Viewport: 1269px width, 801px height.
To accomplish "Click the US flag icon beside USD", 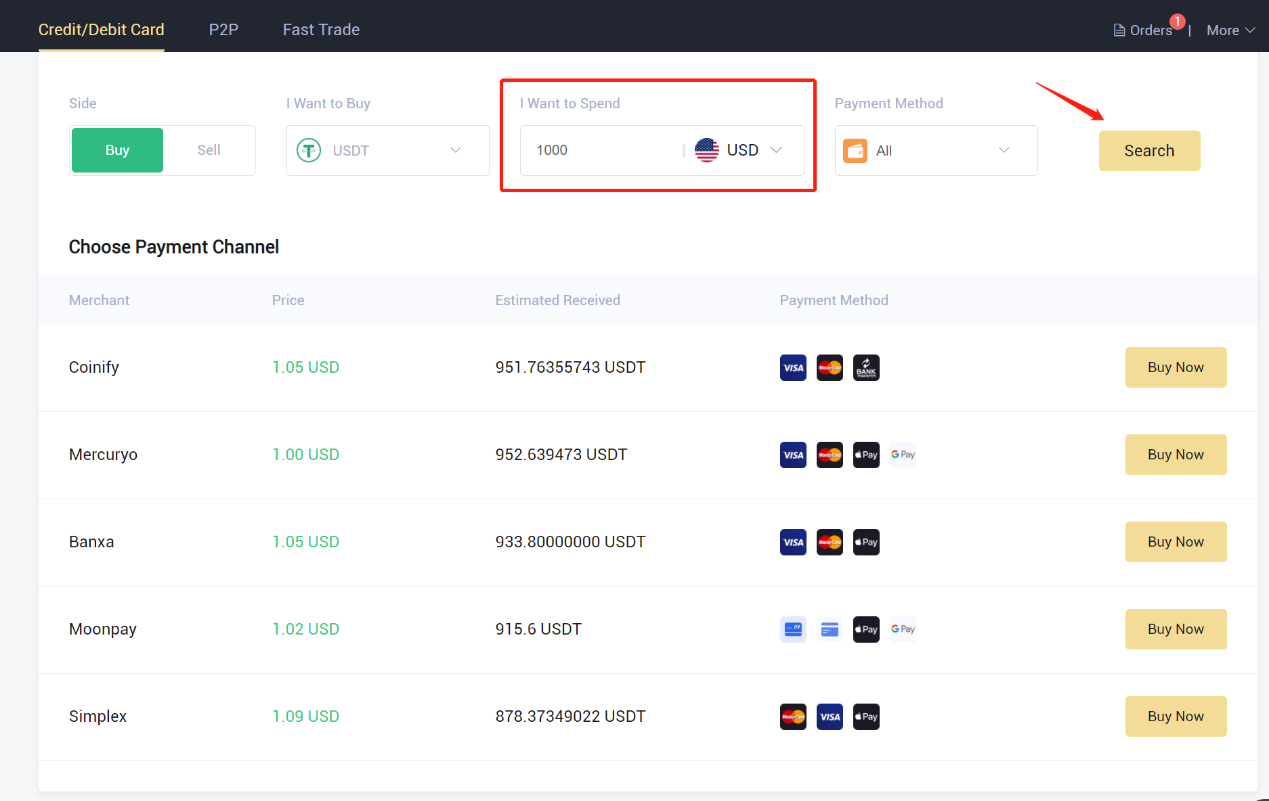I will (x=708, y=150).
